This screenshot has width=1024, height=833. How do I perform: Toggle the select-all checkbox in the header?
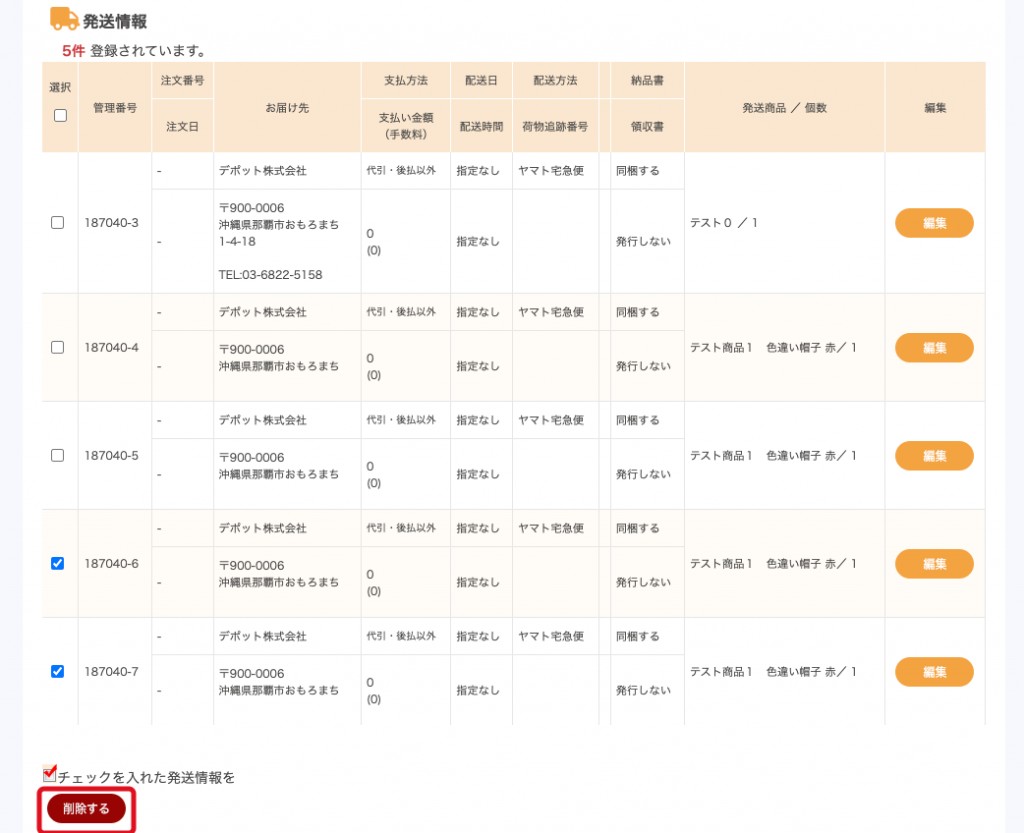(x=60, y=115)
